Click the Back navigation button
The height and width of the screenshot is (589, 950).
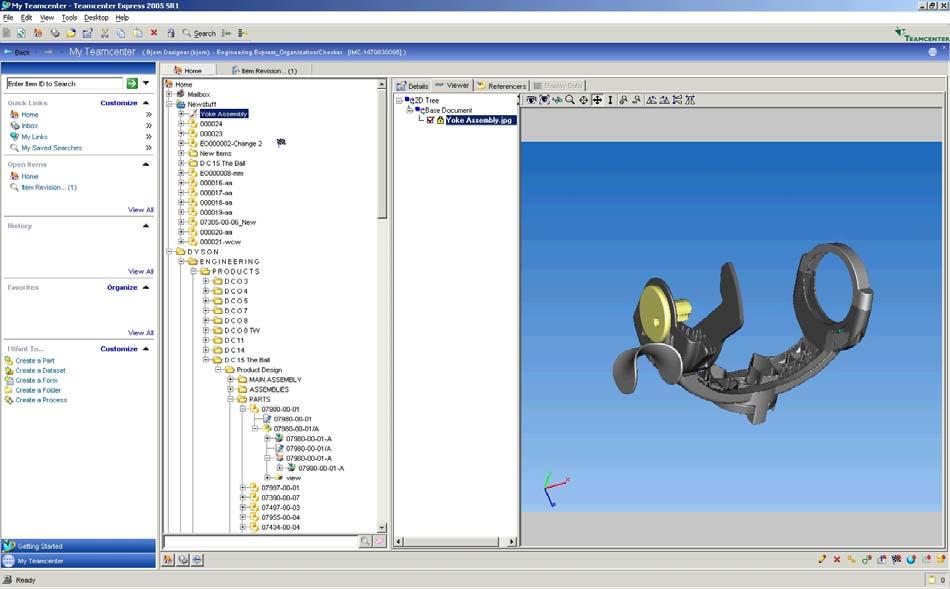tap(17, 52)
